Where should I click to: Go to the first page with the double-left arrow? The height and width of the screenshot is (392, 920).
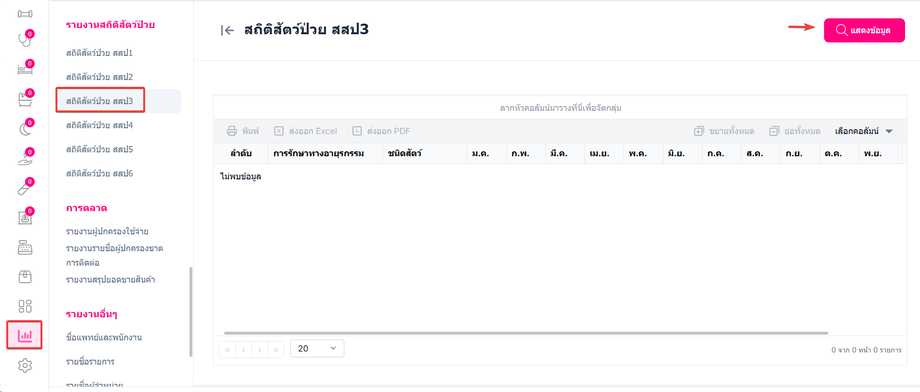[227, 350]
